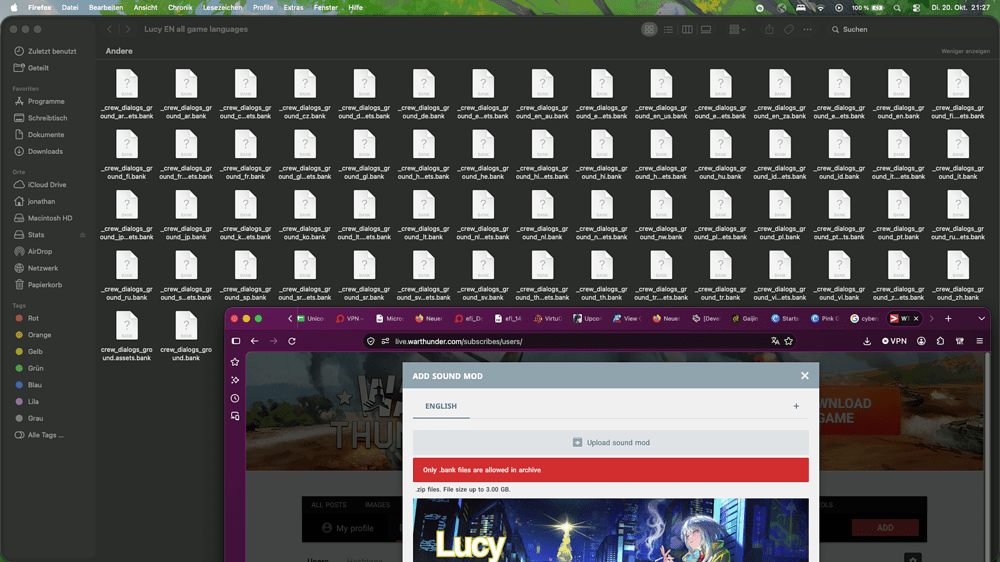The image size is (1000, 562).
Task: Open the browser hamburger menu
Action: point(980,341)
